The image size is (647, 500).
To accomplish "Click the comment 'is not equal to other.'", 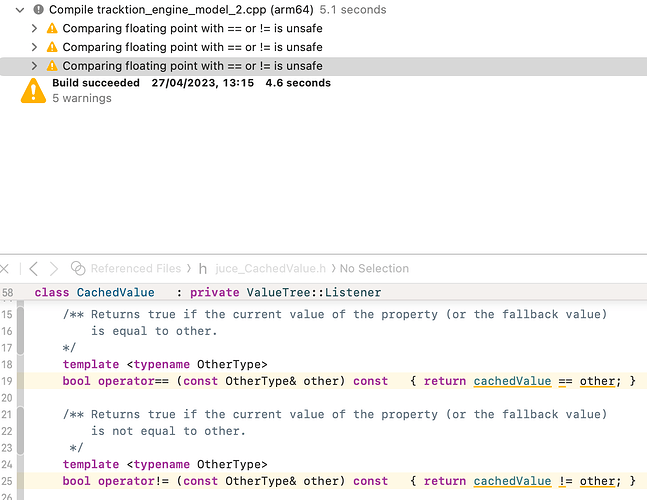I will pos(168,431).
